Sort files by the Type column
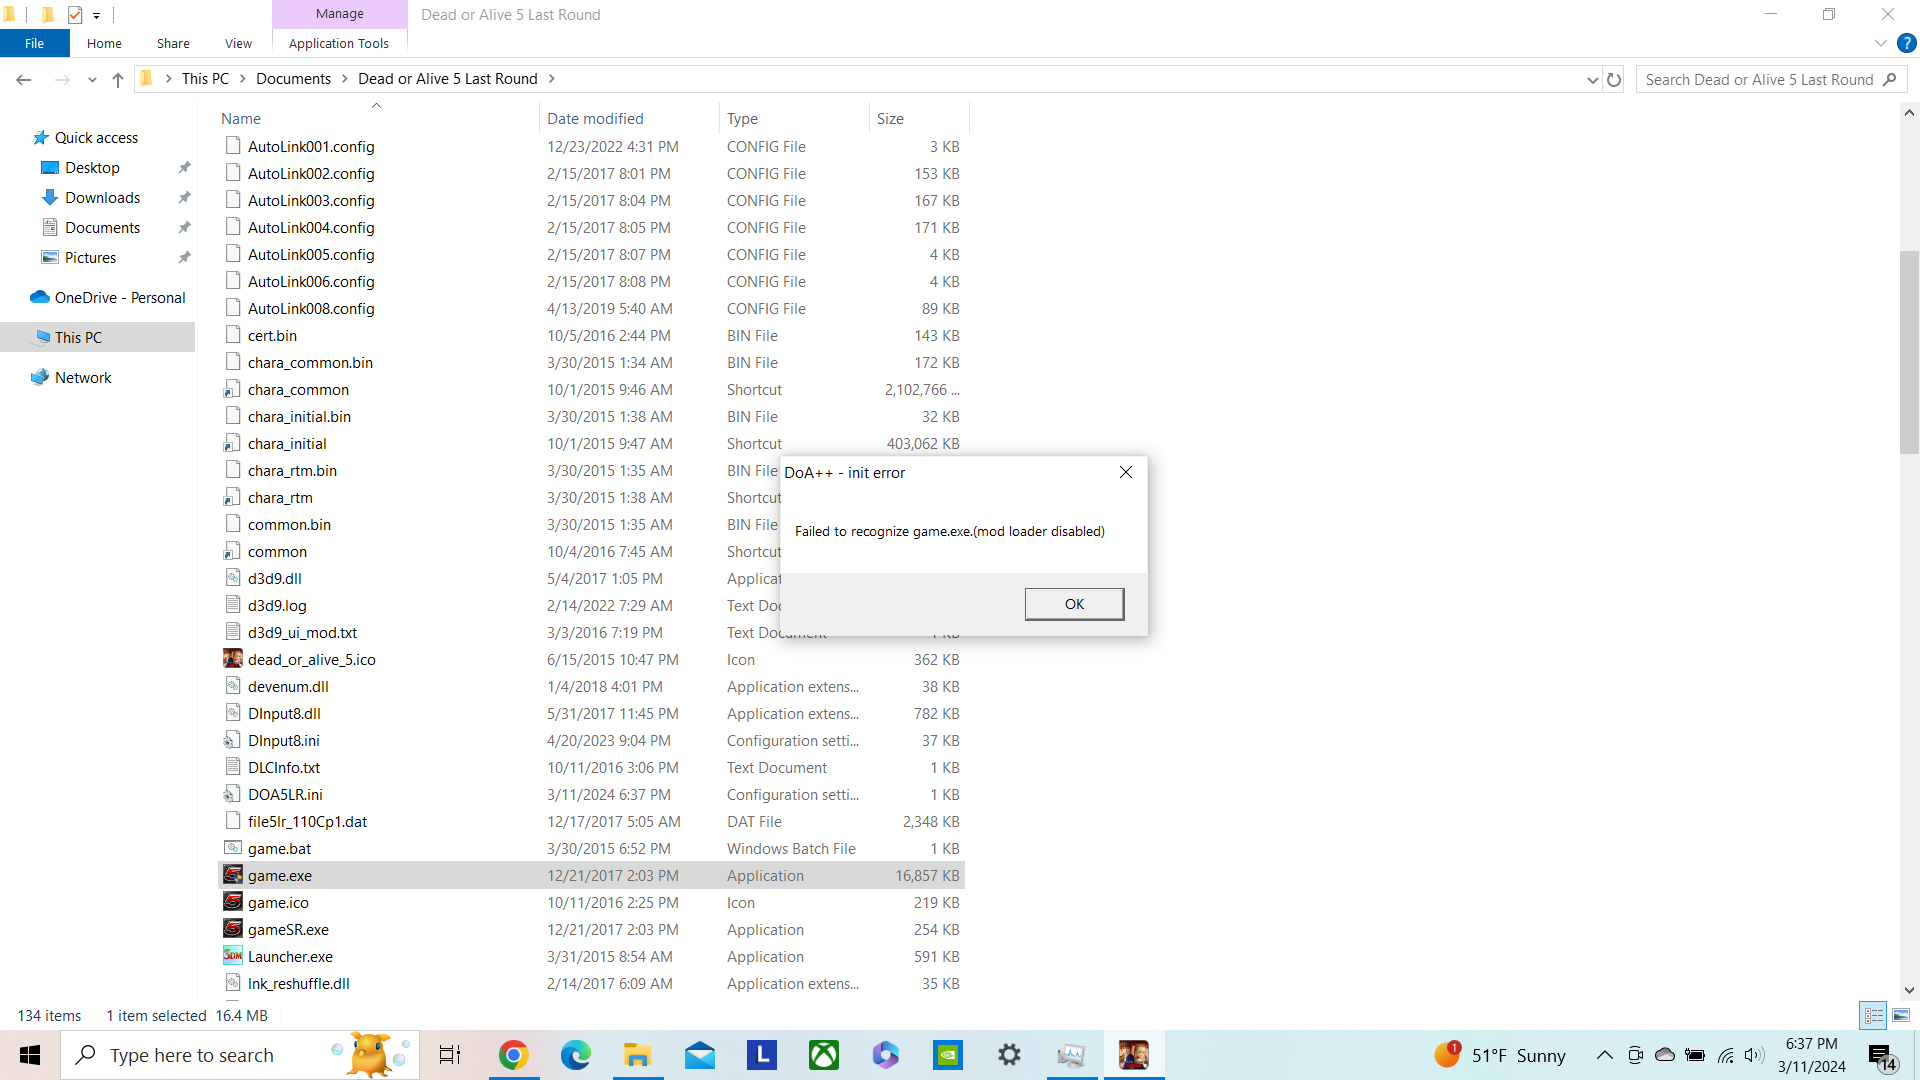1920x1080 pixels. point(742,118)
